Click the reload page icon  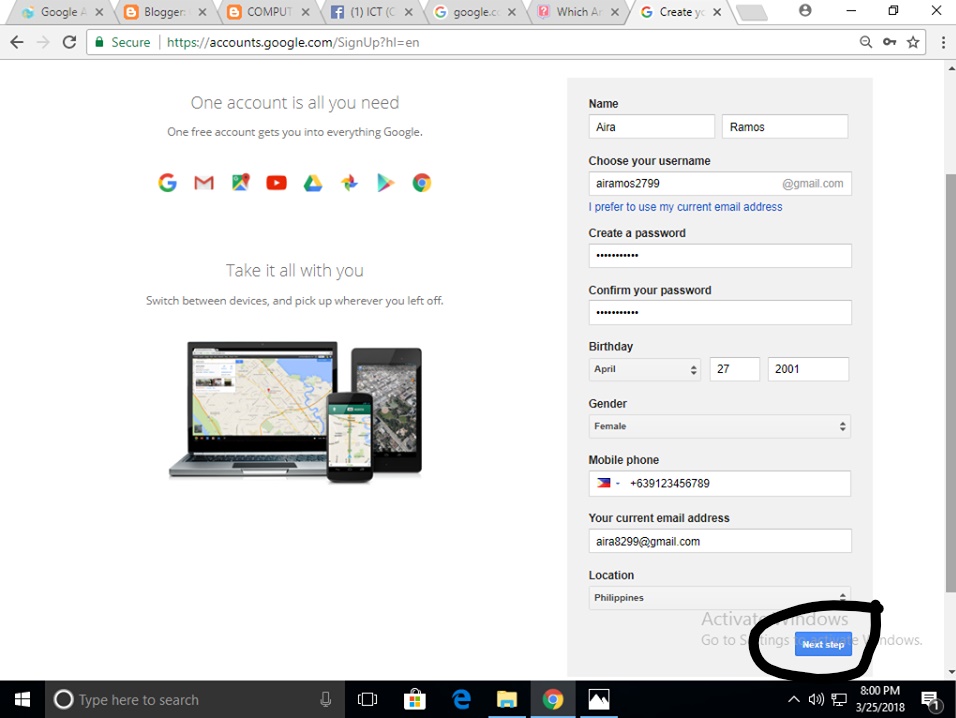(x=69, y=42)
